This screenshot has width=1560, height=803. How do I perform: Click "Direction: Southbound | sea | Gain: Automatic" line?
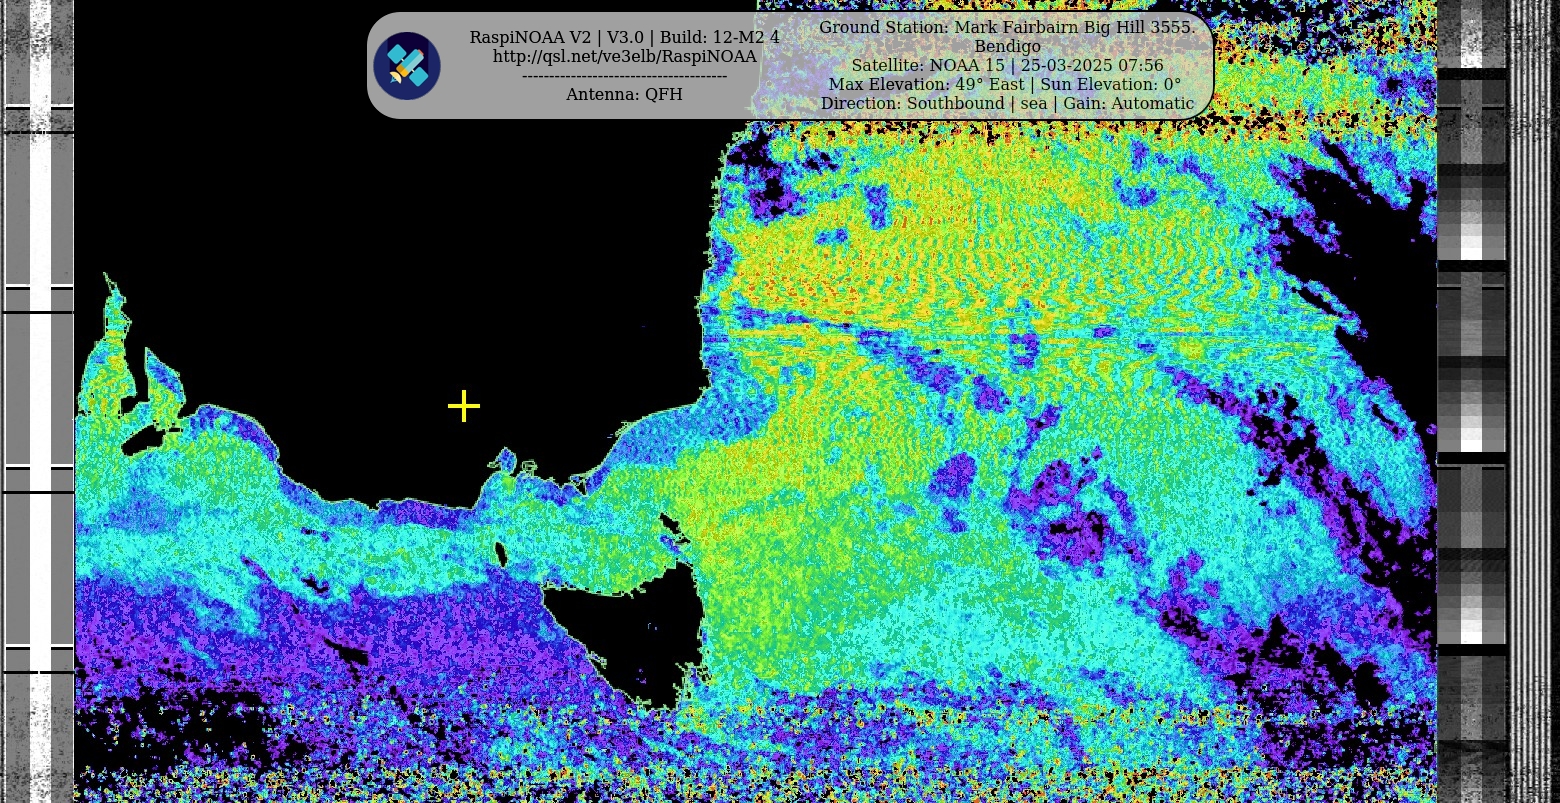click(x=1007, y=103)
